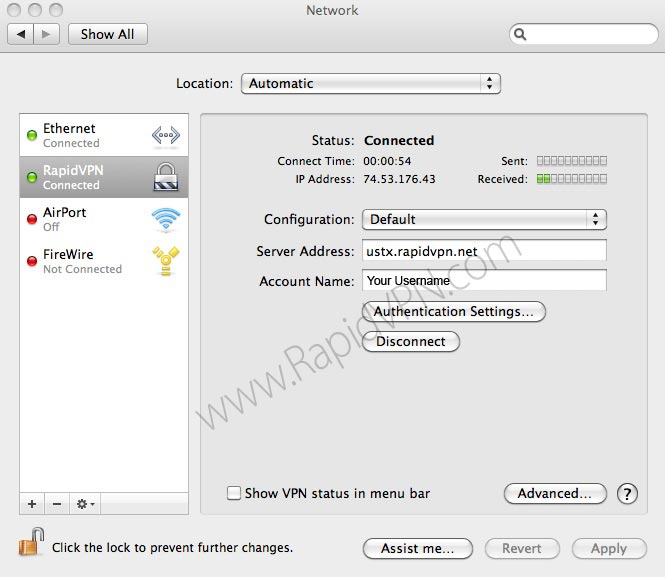Click the connect time 00:00:54
This screenshot has width=665, height=577.
click(387, 161)
